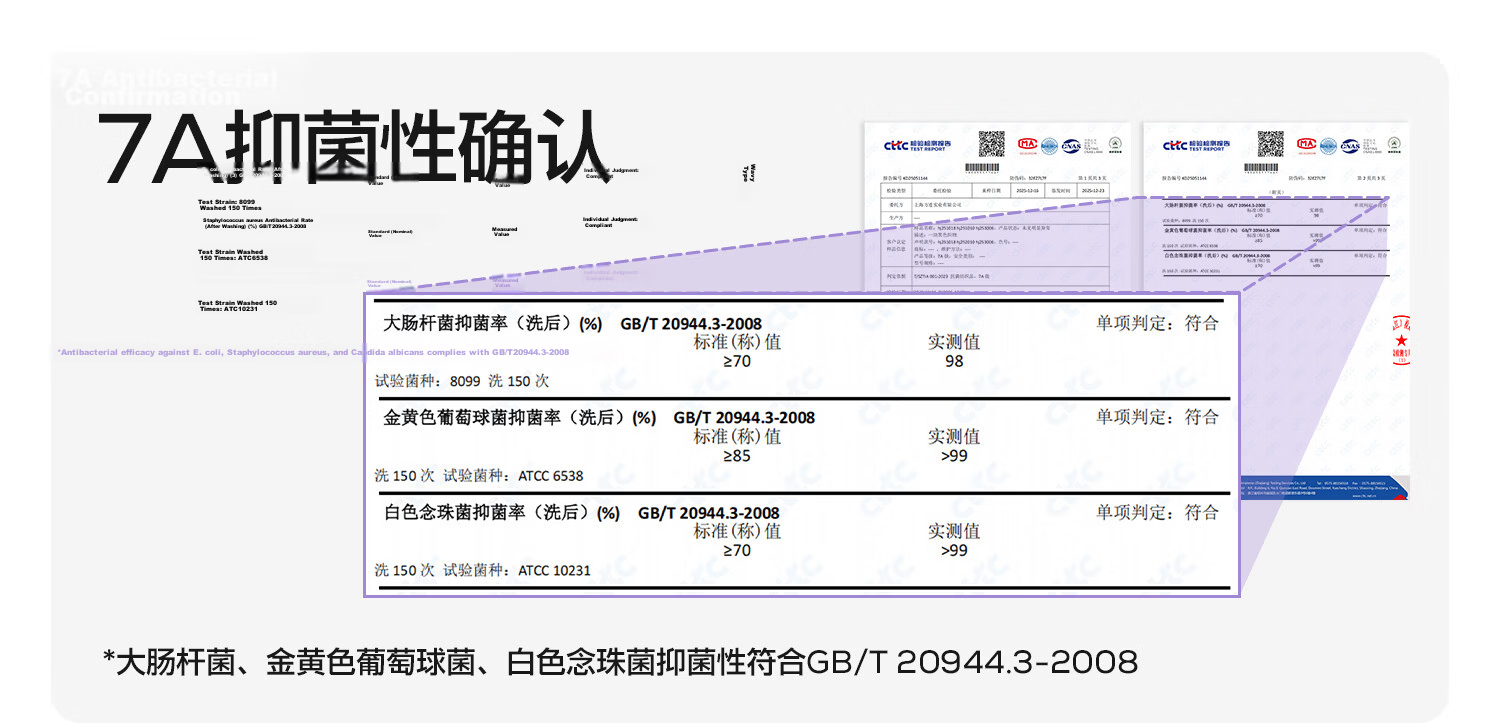Screen dimensions: 1500x723
Task: Click the measured value "98"
Action: 954,361
